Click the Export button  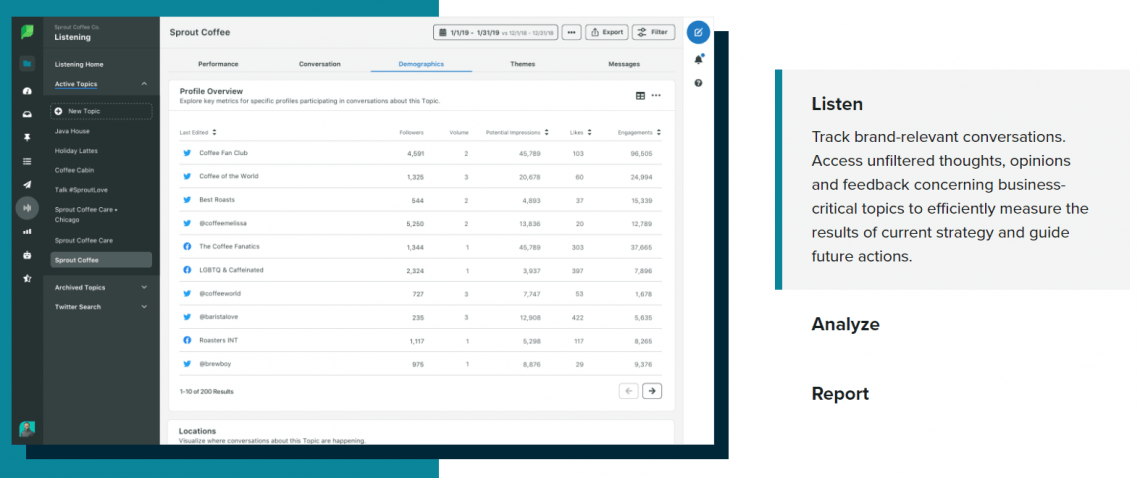606,32
